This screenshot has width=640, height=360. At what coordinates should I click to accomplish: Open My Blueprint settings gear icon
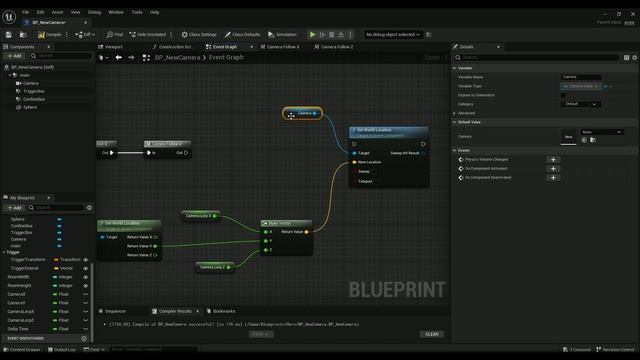pos(89,208)
